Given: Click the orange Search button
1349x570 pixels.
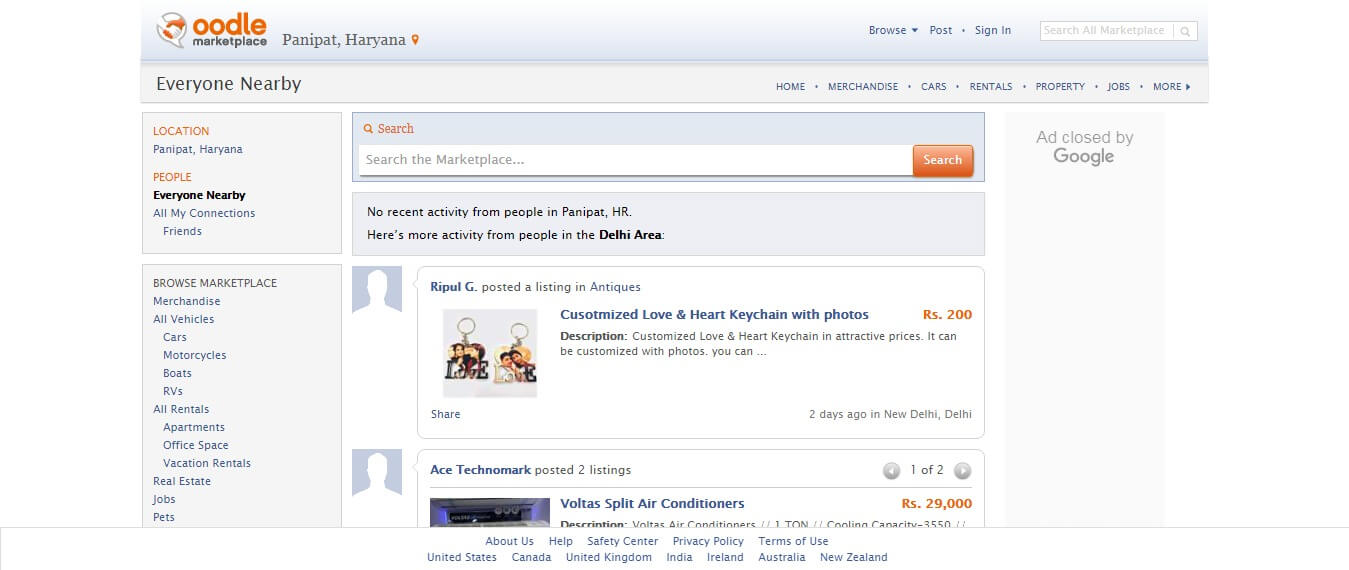Looking at the screenshot, I should tap(943, 160).
